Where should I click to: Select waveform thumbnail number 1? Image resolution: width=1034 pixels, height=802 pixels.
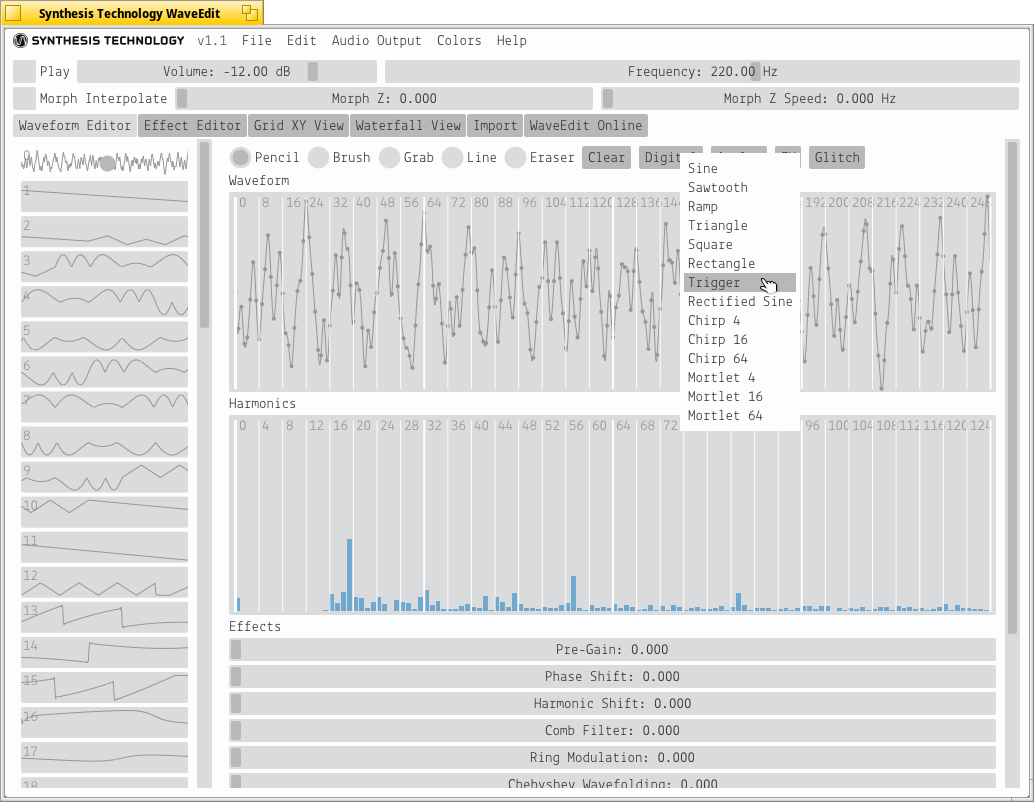tap(104, 197)
